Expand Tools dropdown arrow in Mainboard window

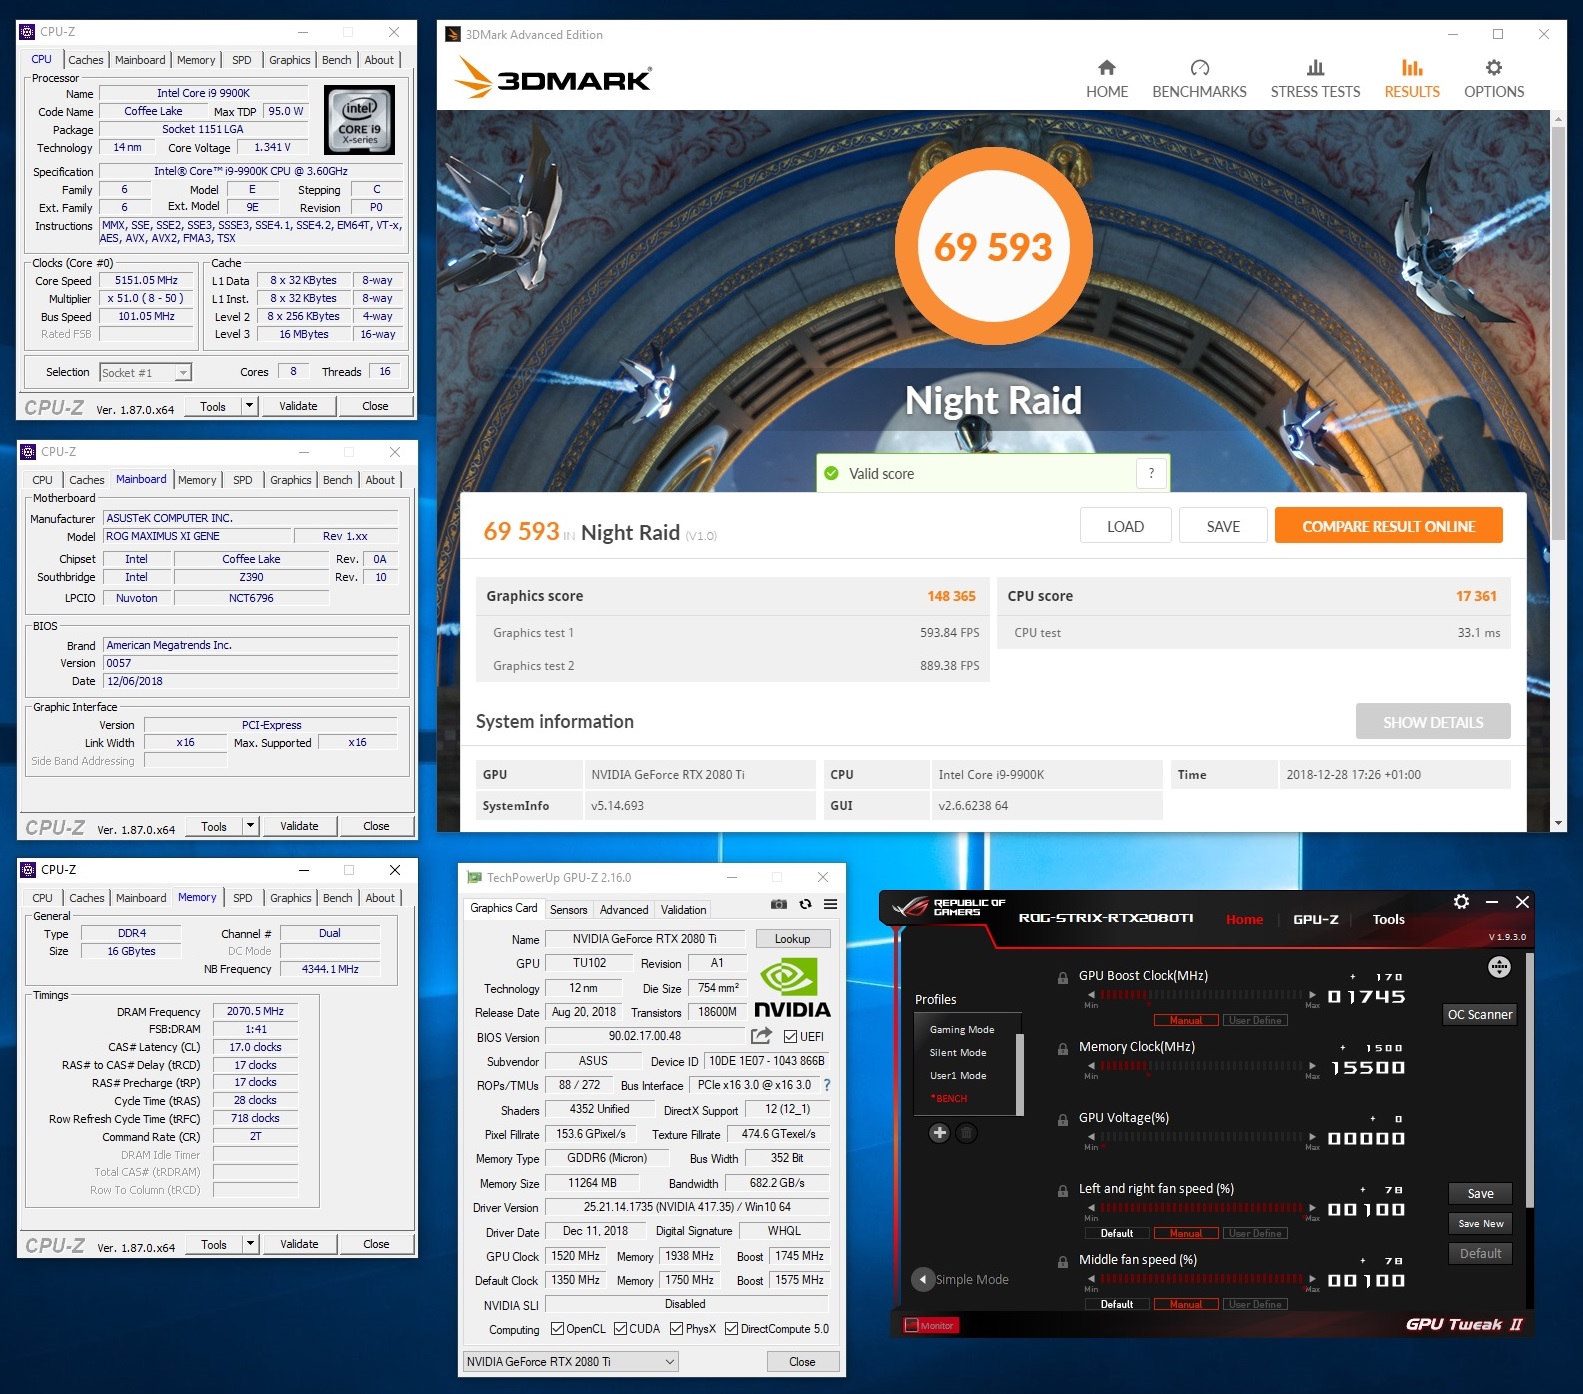251,826
